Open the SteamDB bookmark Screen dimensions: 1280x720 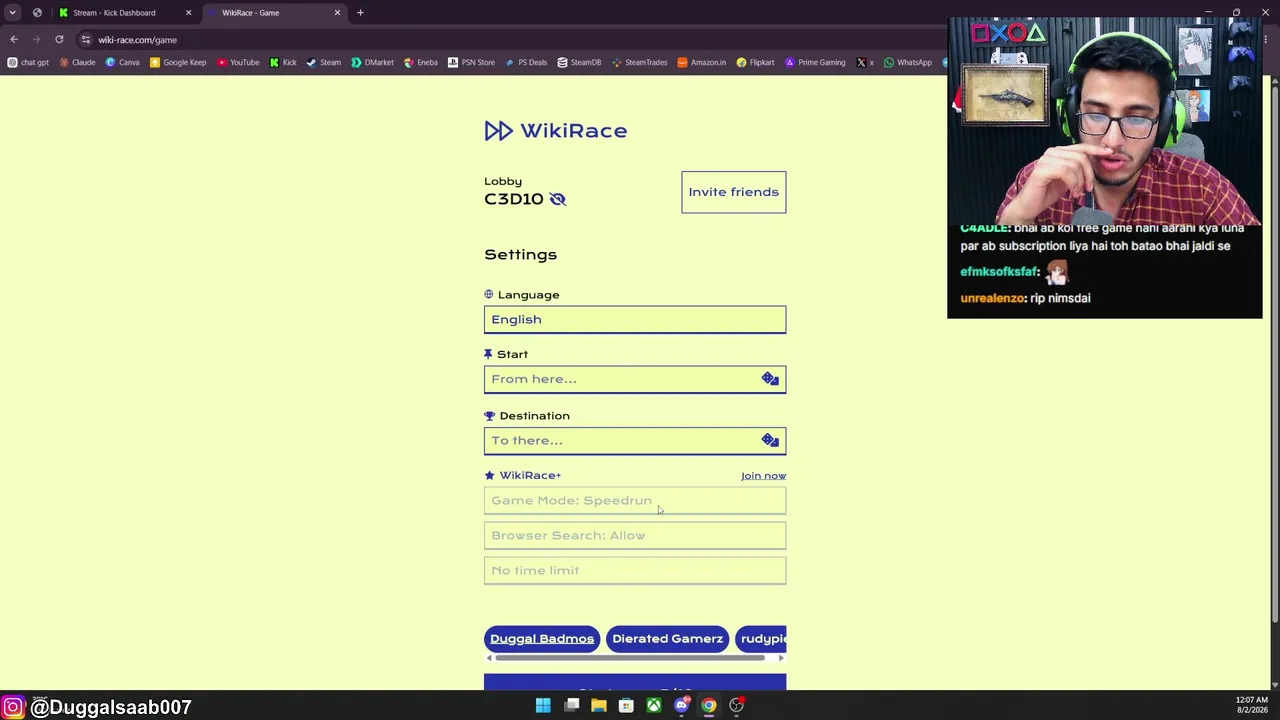[x=579, y=62]
